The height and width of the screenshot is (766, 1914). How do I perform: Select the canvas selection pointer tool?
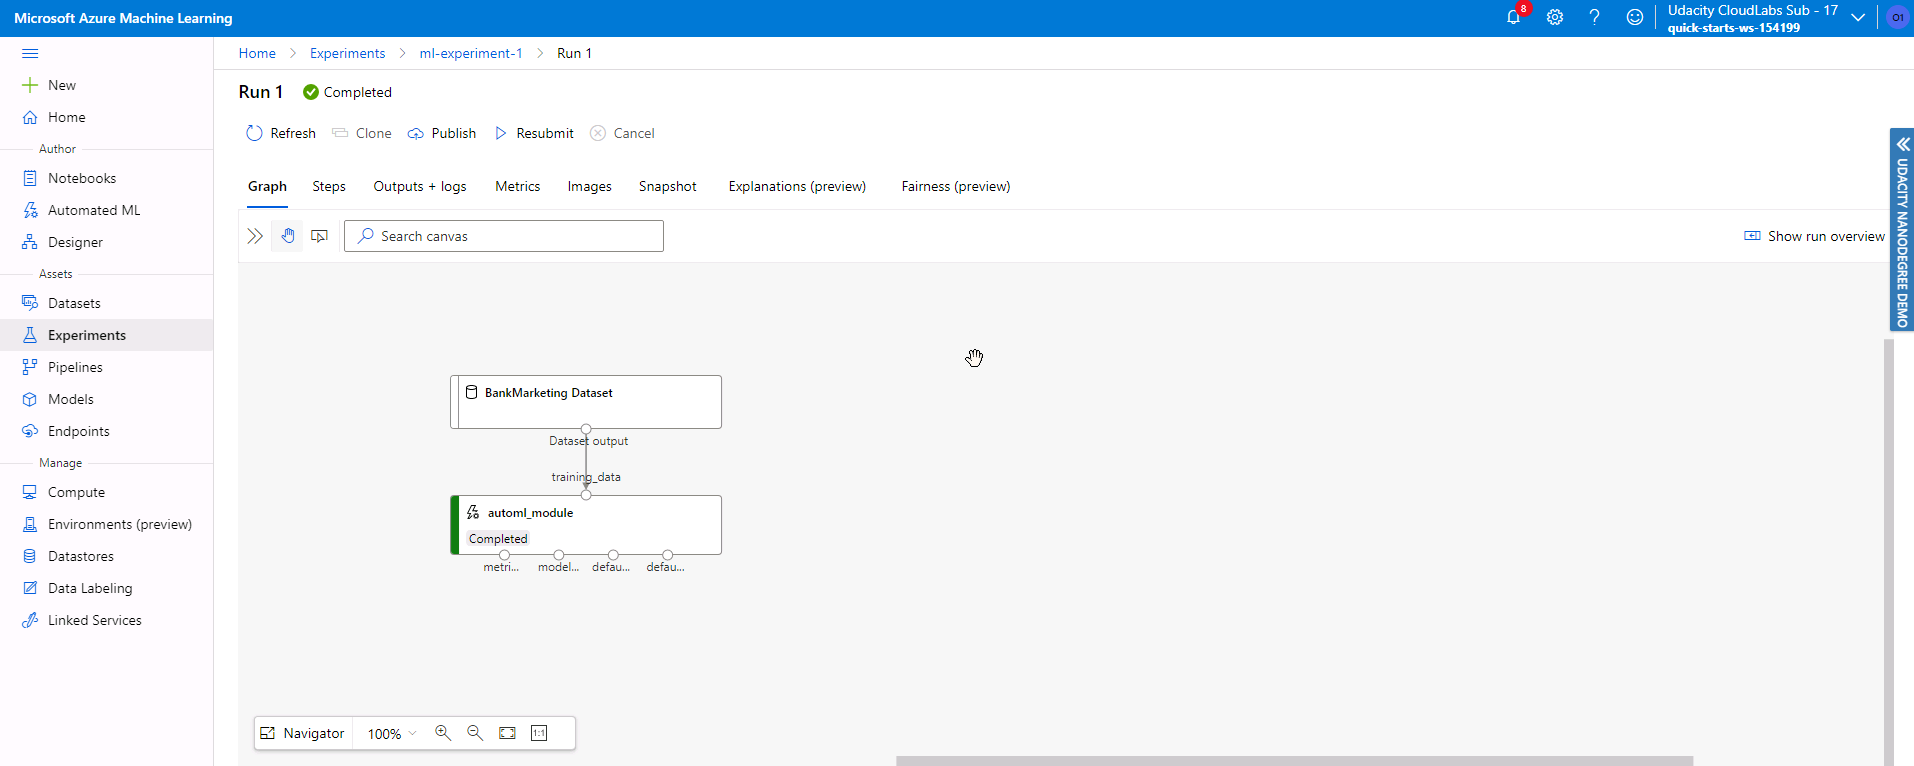[319, 236]
